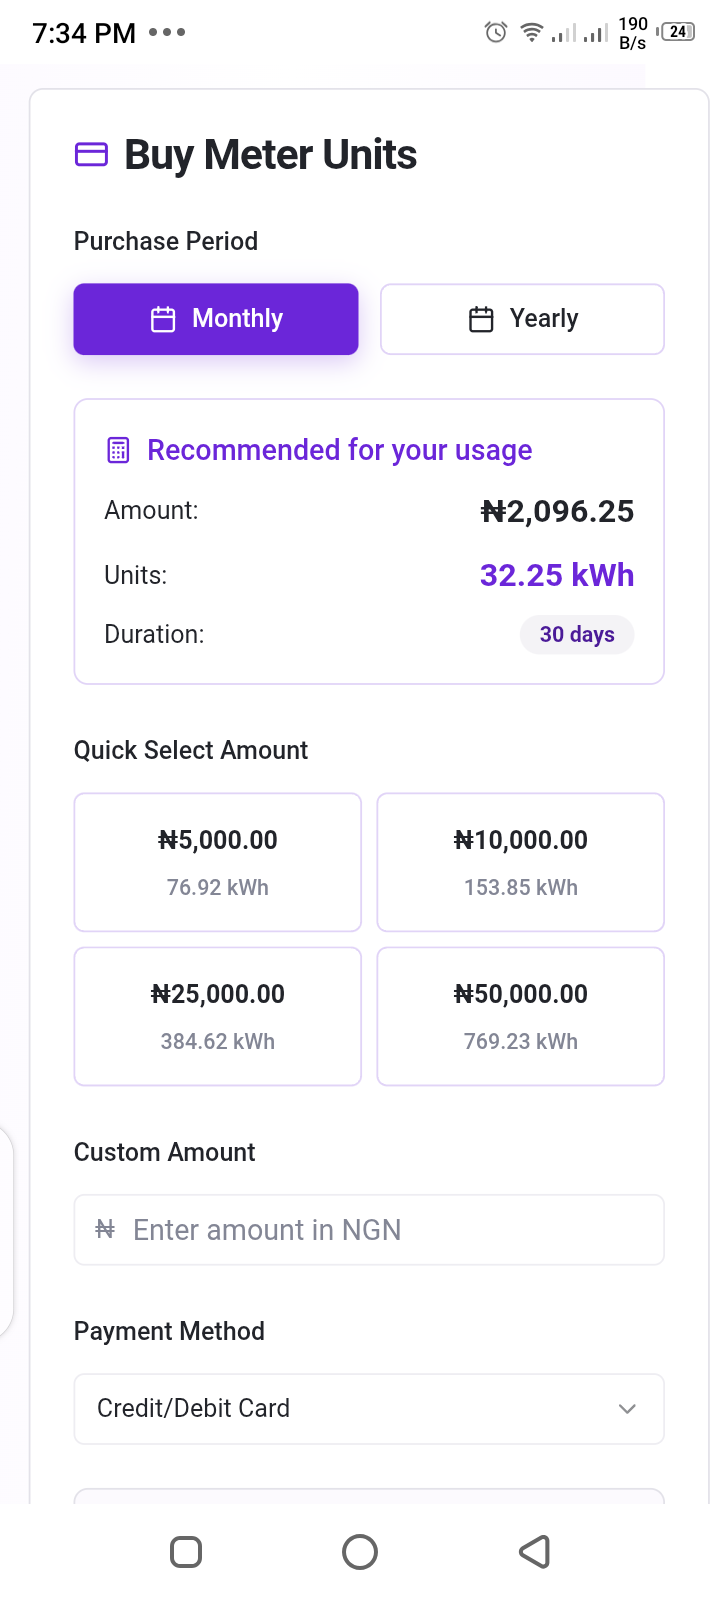The image size is (720, 1600).
Task: Tap the Android home circle icon
Action: tap(360, 1552)
